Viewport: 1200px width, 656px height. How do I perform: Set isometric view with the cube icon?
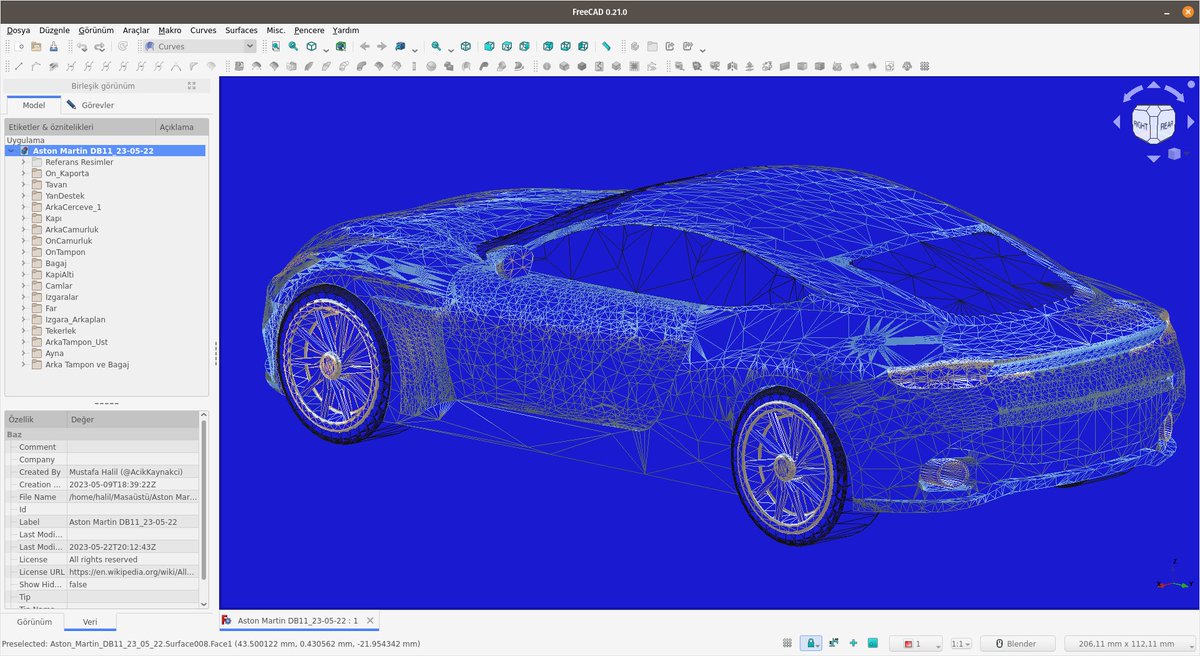coord(465,46)
